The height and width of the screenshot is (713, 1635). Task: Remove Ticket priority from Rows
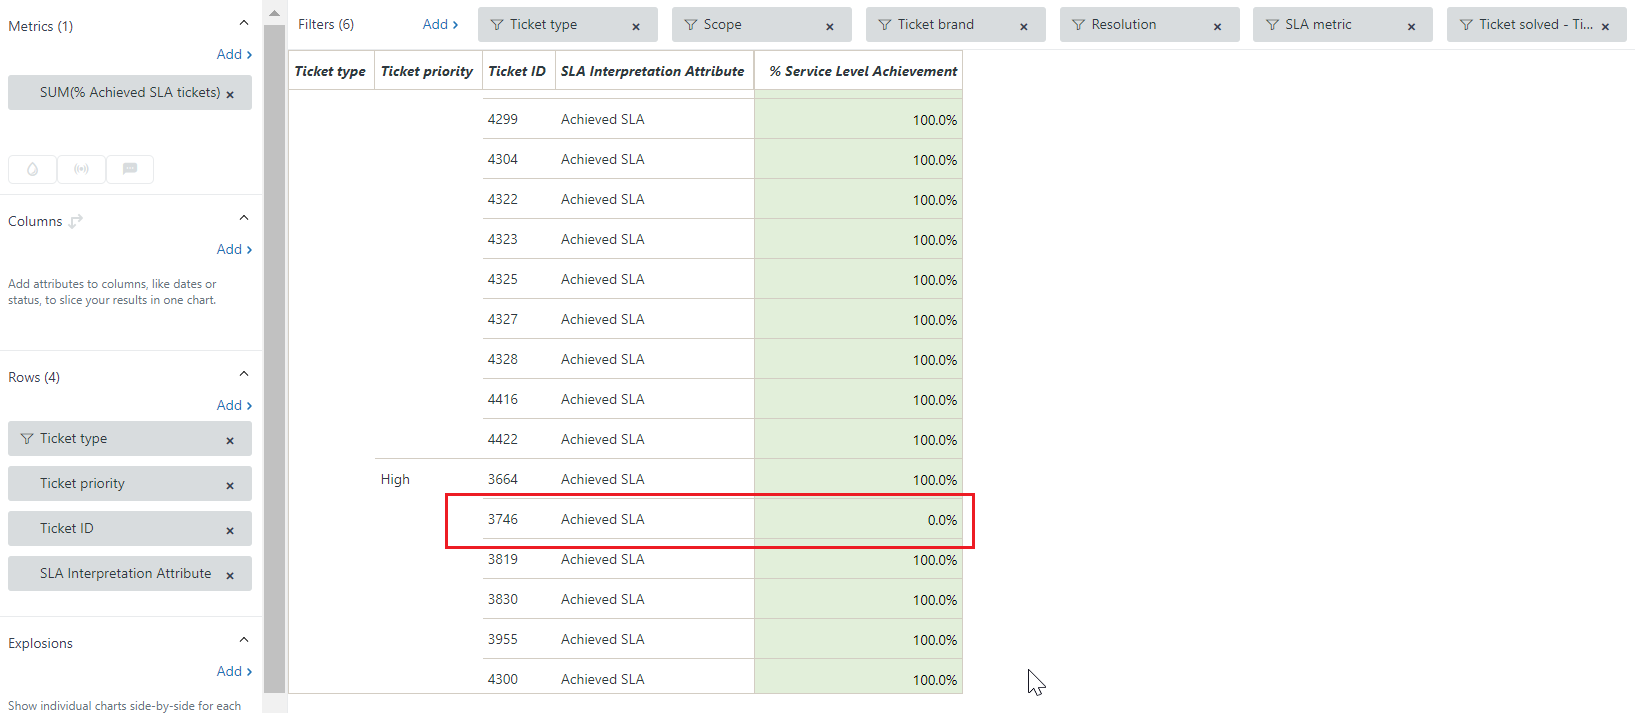tap(230, 485)
